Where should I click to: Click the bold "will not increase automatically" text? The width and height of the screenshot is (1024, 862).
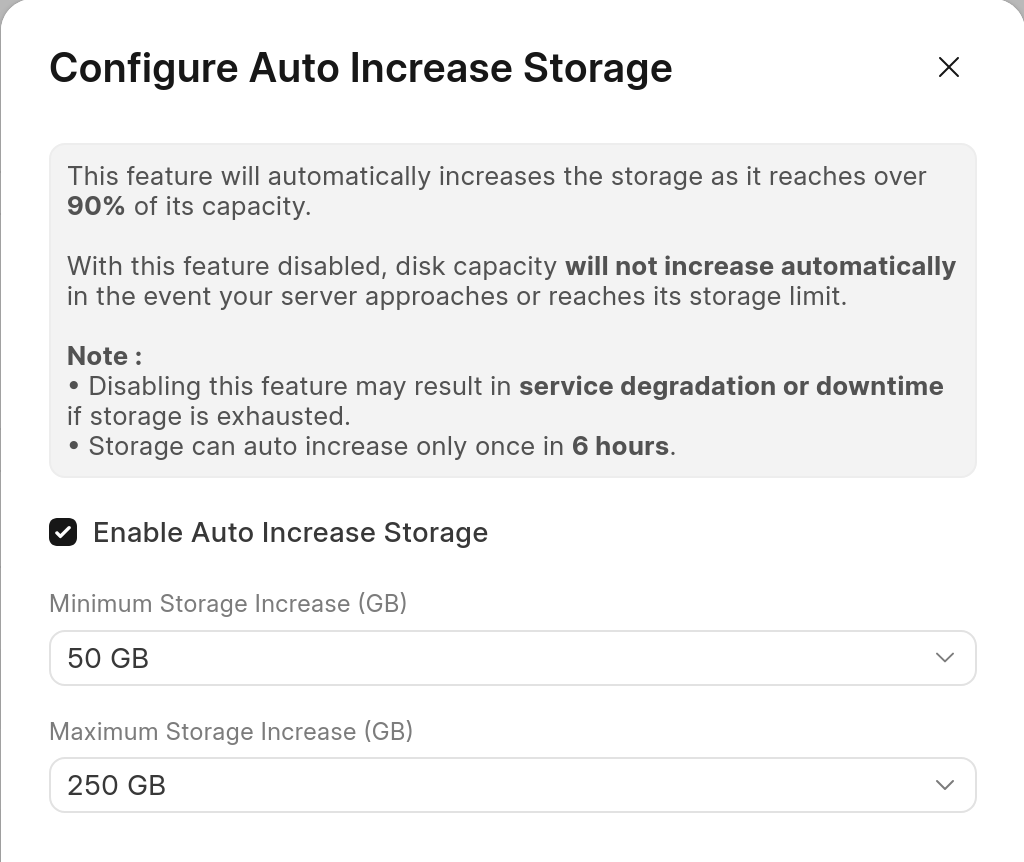(x=760, y=267)
